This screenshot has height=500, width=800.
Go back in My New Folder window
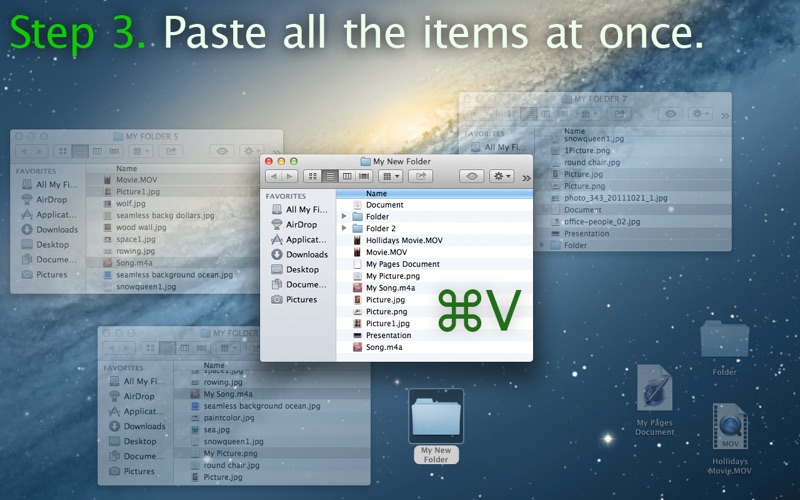point(273,176)
